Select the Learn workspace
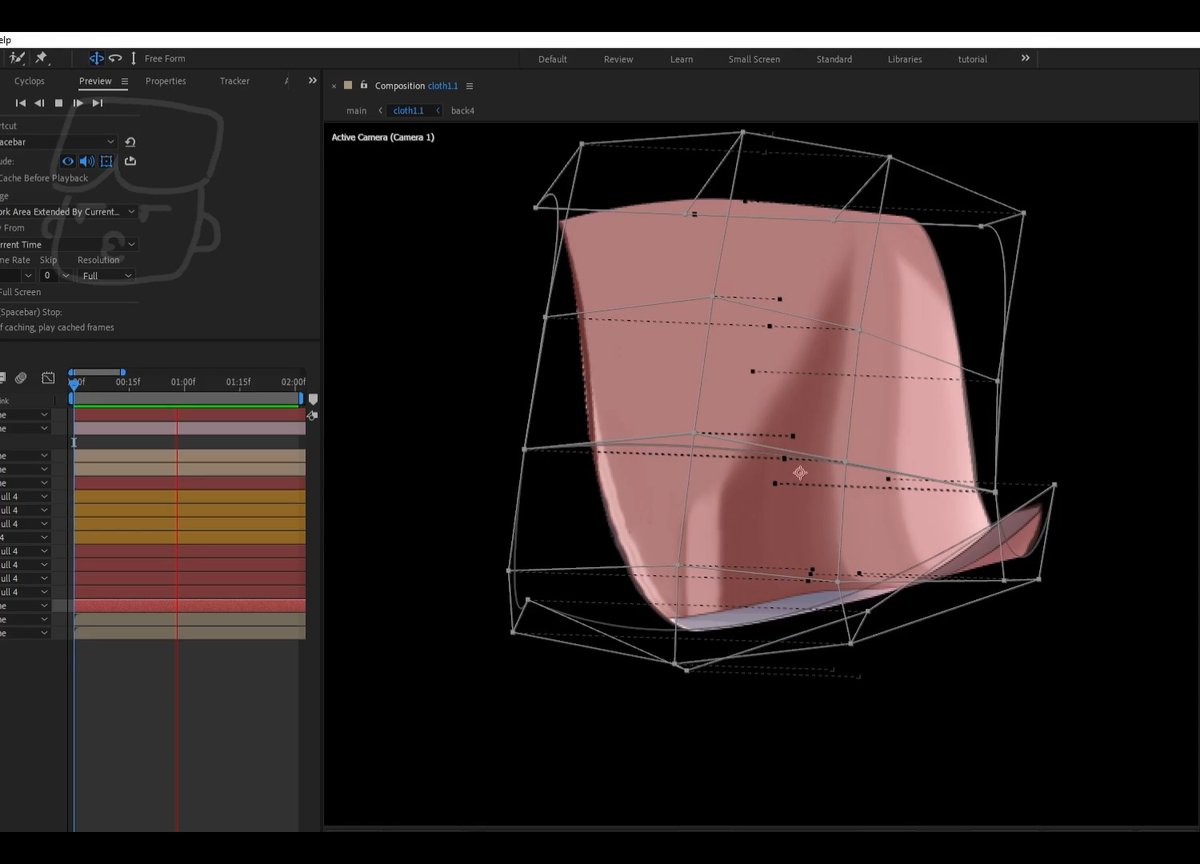This screenshot has width=1200, height=864. pos(681,59)
